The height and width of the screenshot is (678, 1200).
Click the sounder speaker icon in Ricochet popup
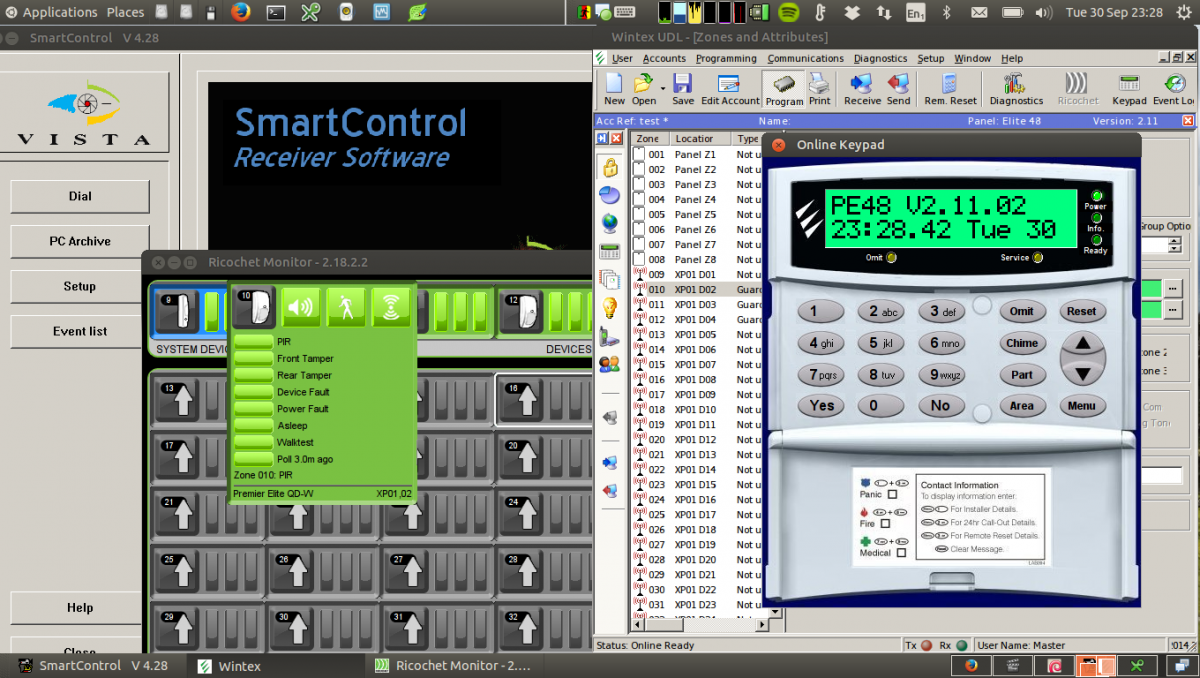click(x=301, y=307)
